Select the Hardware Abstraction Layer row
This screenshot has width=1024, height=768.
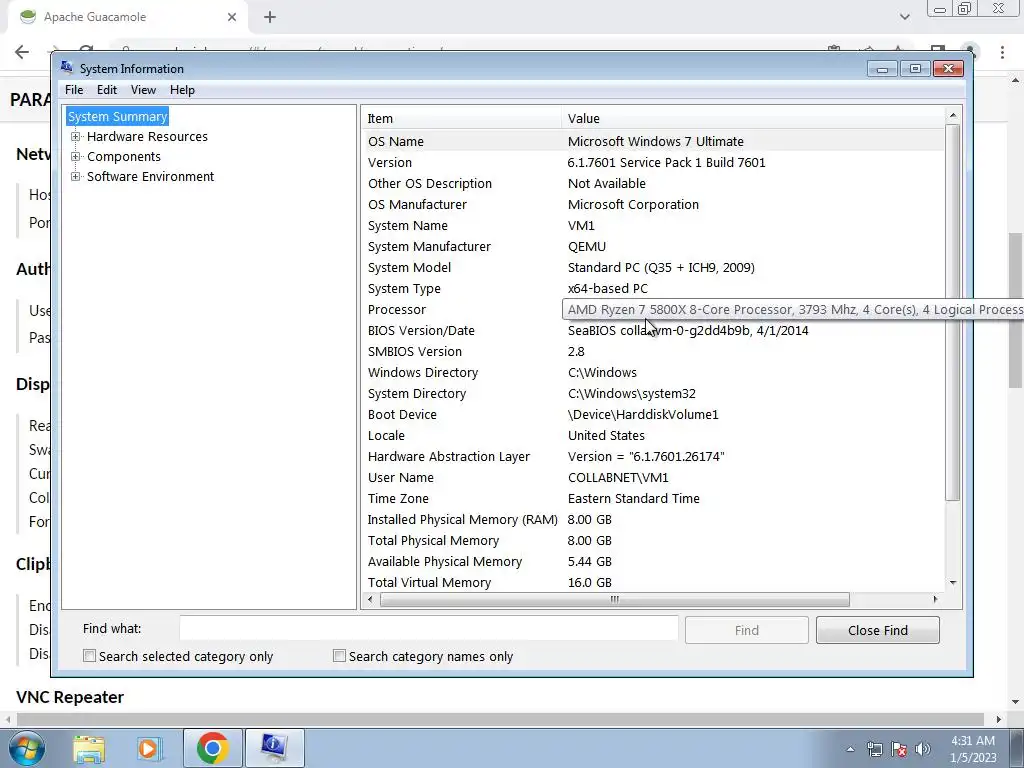[652, 456]
